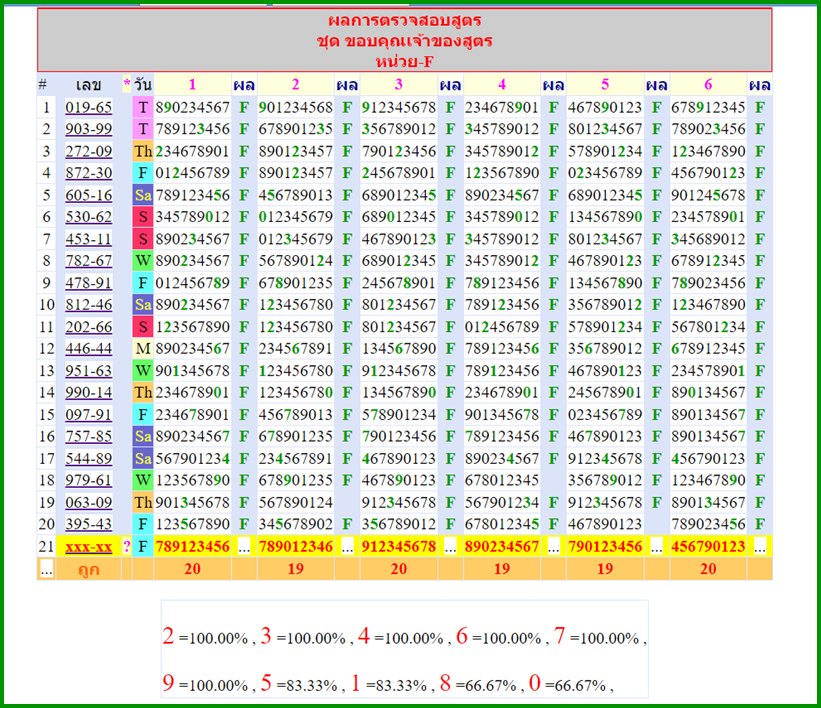Viewport: 821px width, 708px height.
Task: Open lottery number link 453-11
Action: (88, 239)
